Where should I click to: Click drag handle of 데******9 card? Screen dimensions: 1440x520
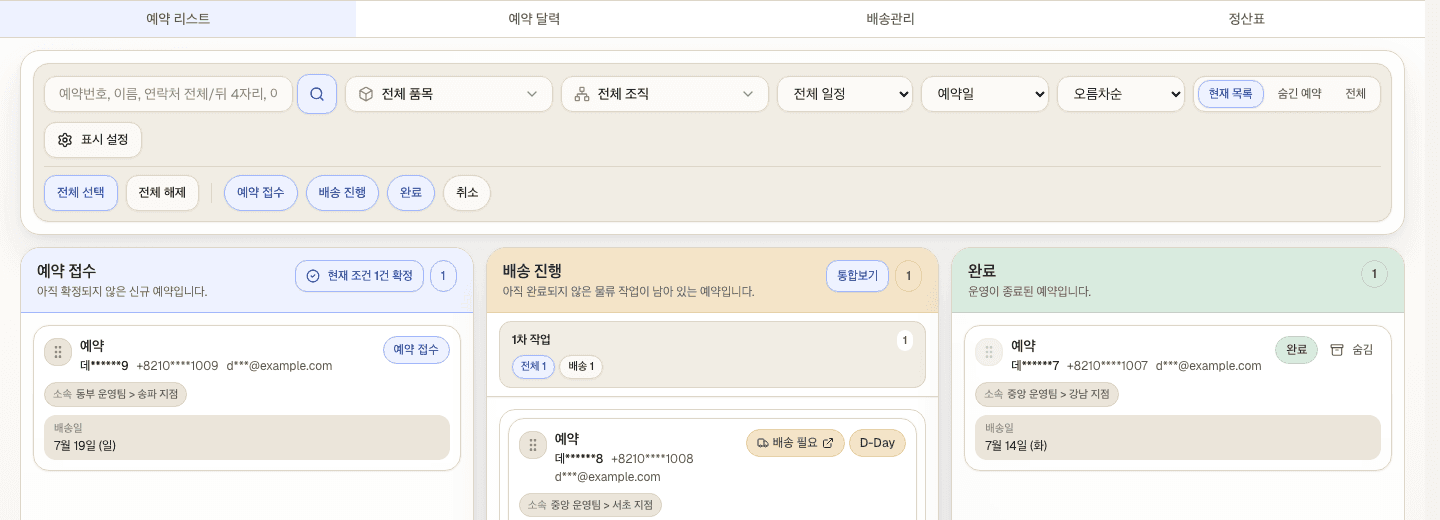click(58, 352)
